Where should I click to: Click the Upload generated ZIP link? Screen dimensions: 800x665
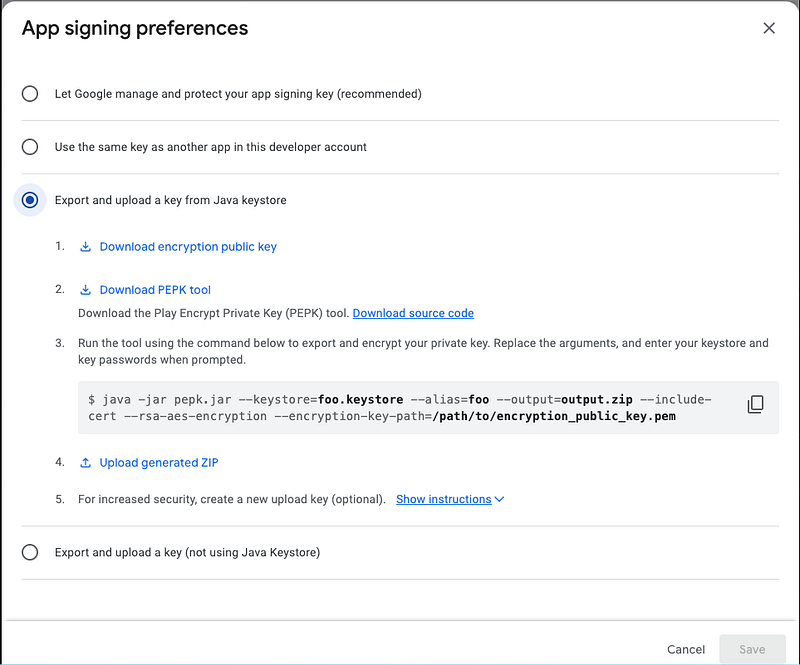(x=159, y=463)
